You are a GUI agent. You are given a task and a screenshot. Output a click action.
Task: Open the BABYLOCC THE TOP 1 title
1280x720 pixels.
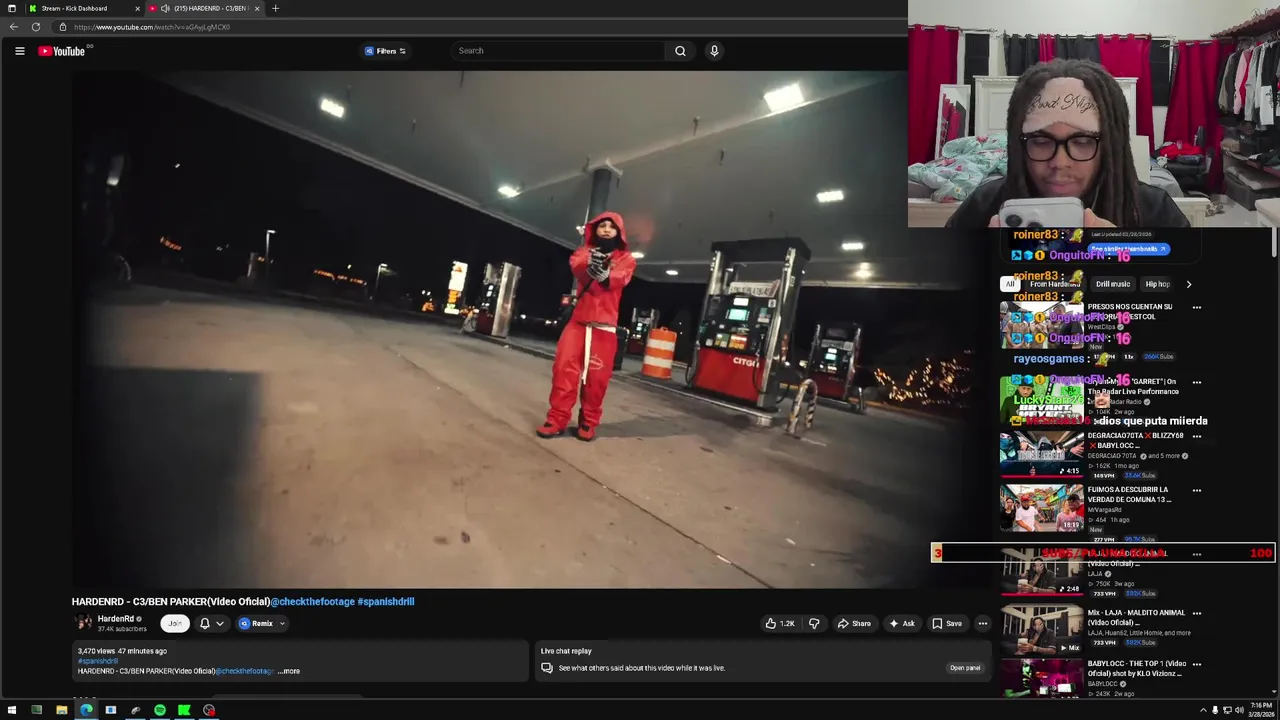[x=1137, y=669]
